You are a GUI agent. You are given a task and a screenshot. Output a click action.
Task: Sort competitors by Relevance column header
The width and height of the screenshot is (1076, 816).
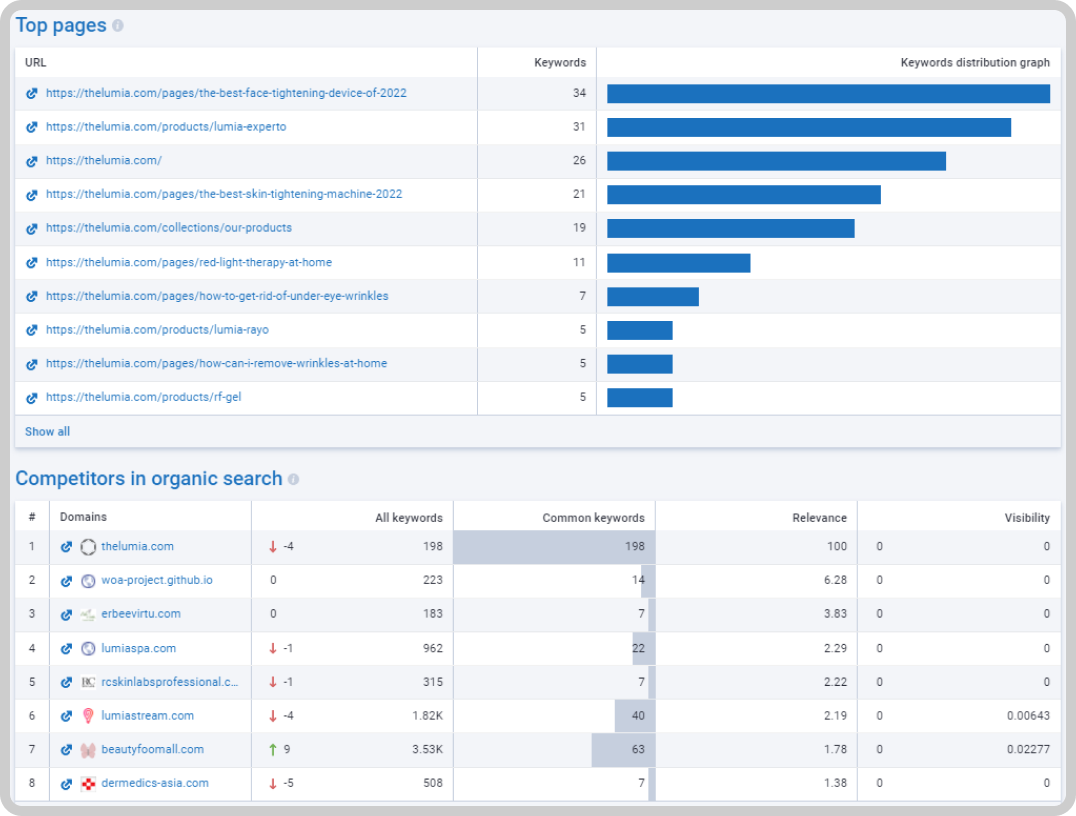click(x=819, y=517)
